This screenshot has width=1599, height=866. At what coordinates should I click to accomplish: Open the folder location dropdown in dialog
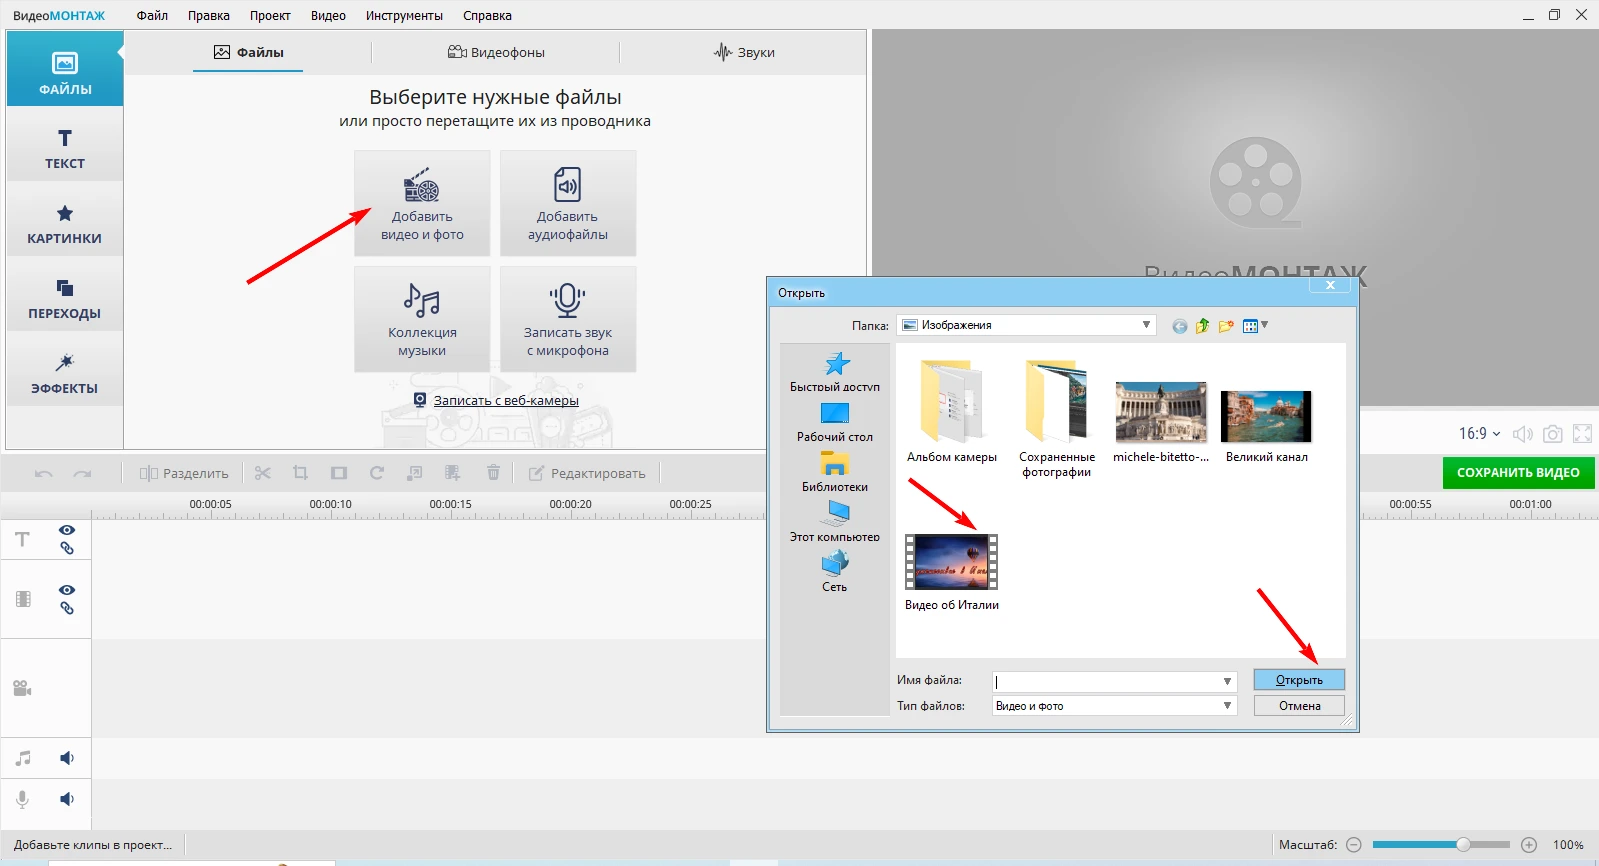coord(1146,325)
